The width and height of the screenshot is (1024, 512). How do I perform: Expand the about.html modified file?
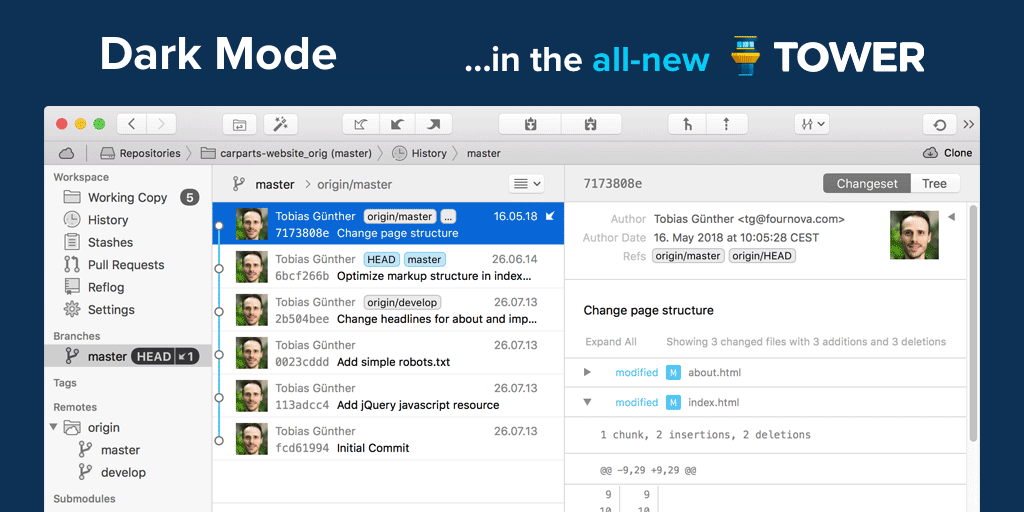(x=588, y=372)
